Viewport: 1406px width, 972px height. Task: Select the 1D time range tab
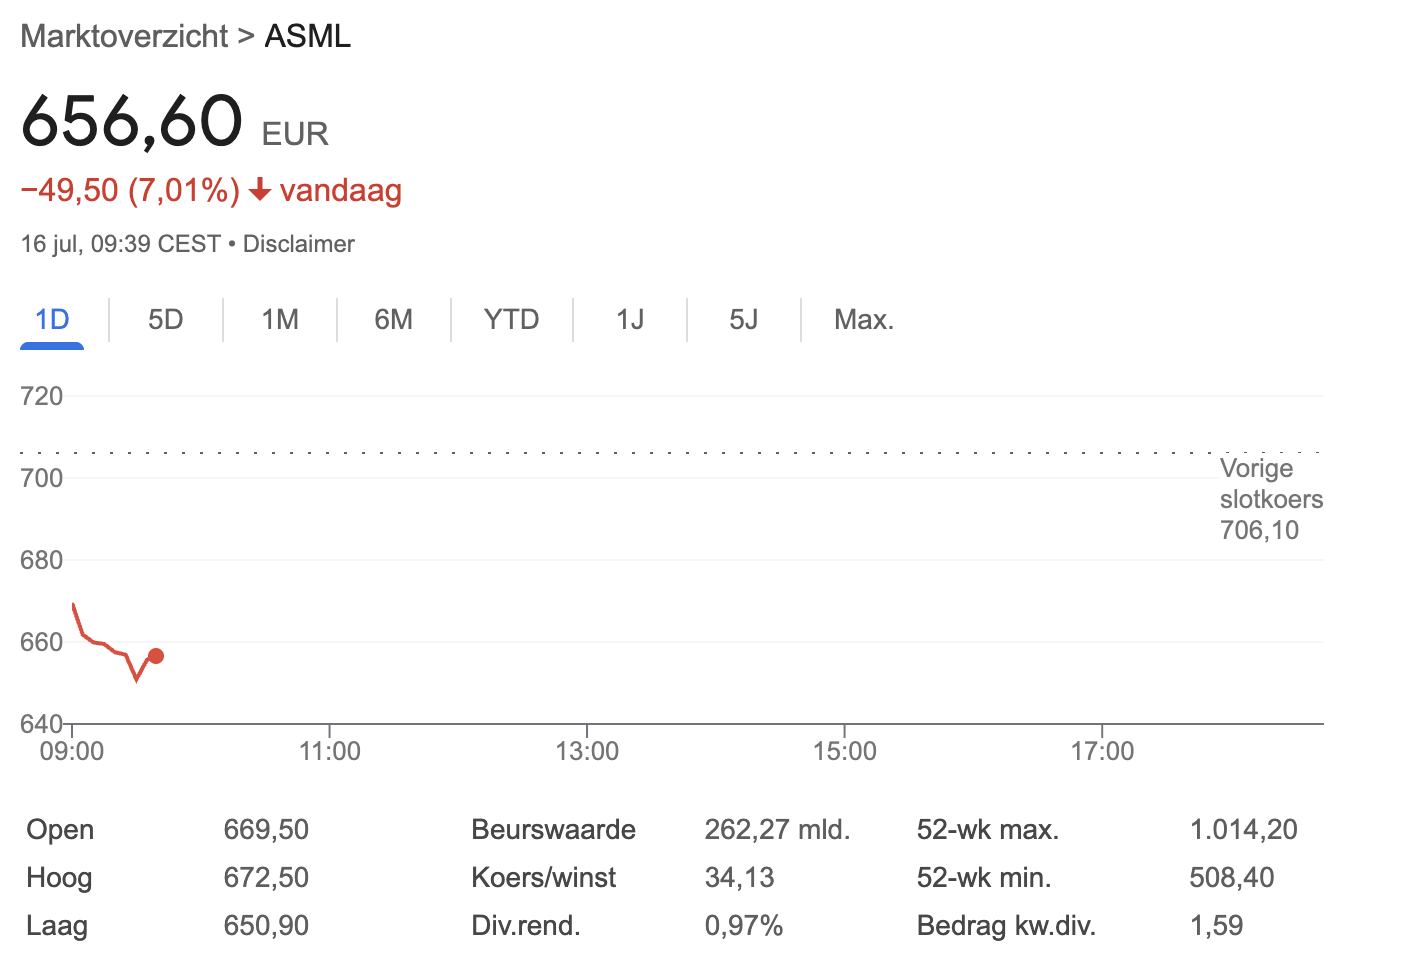52,320
